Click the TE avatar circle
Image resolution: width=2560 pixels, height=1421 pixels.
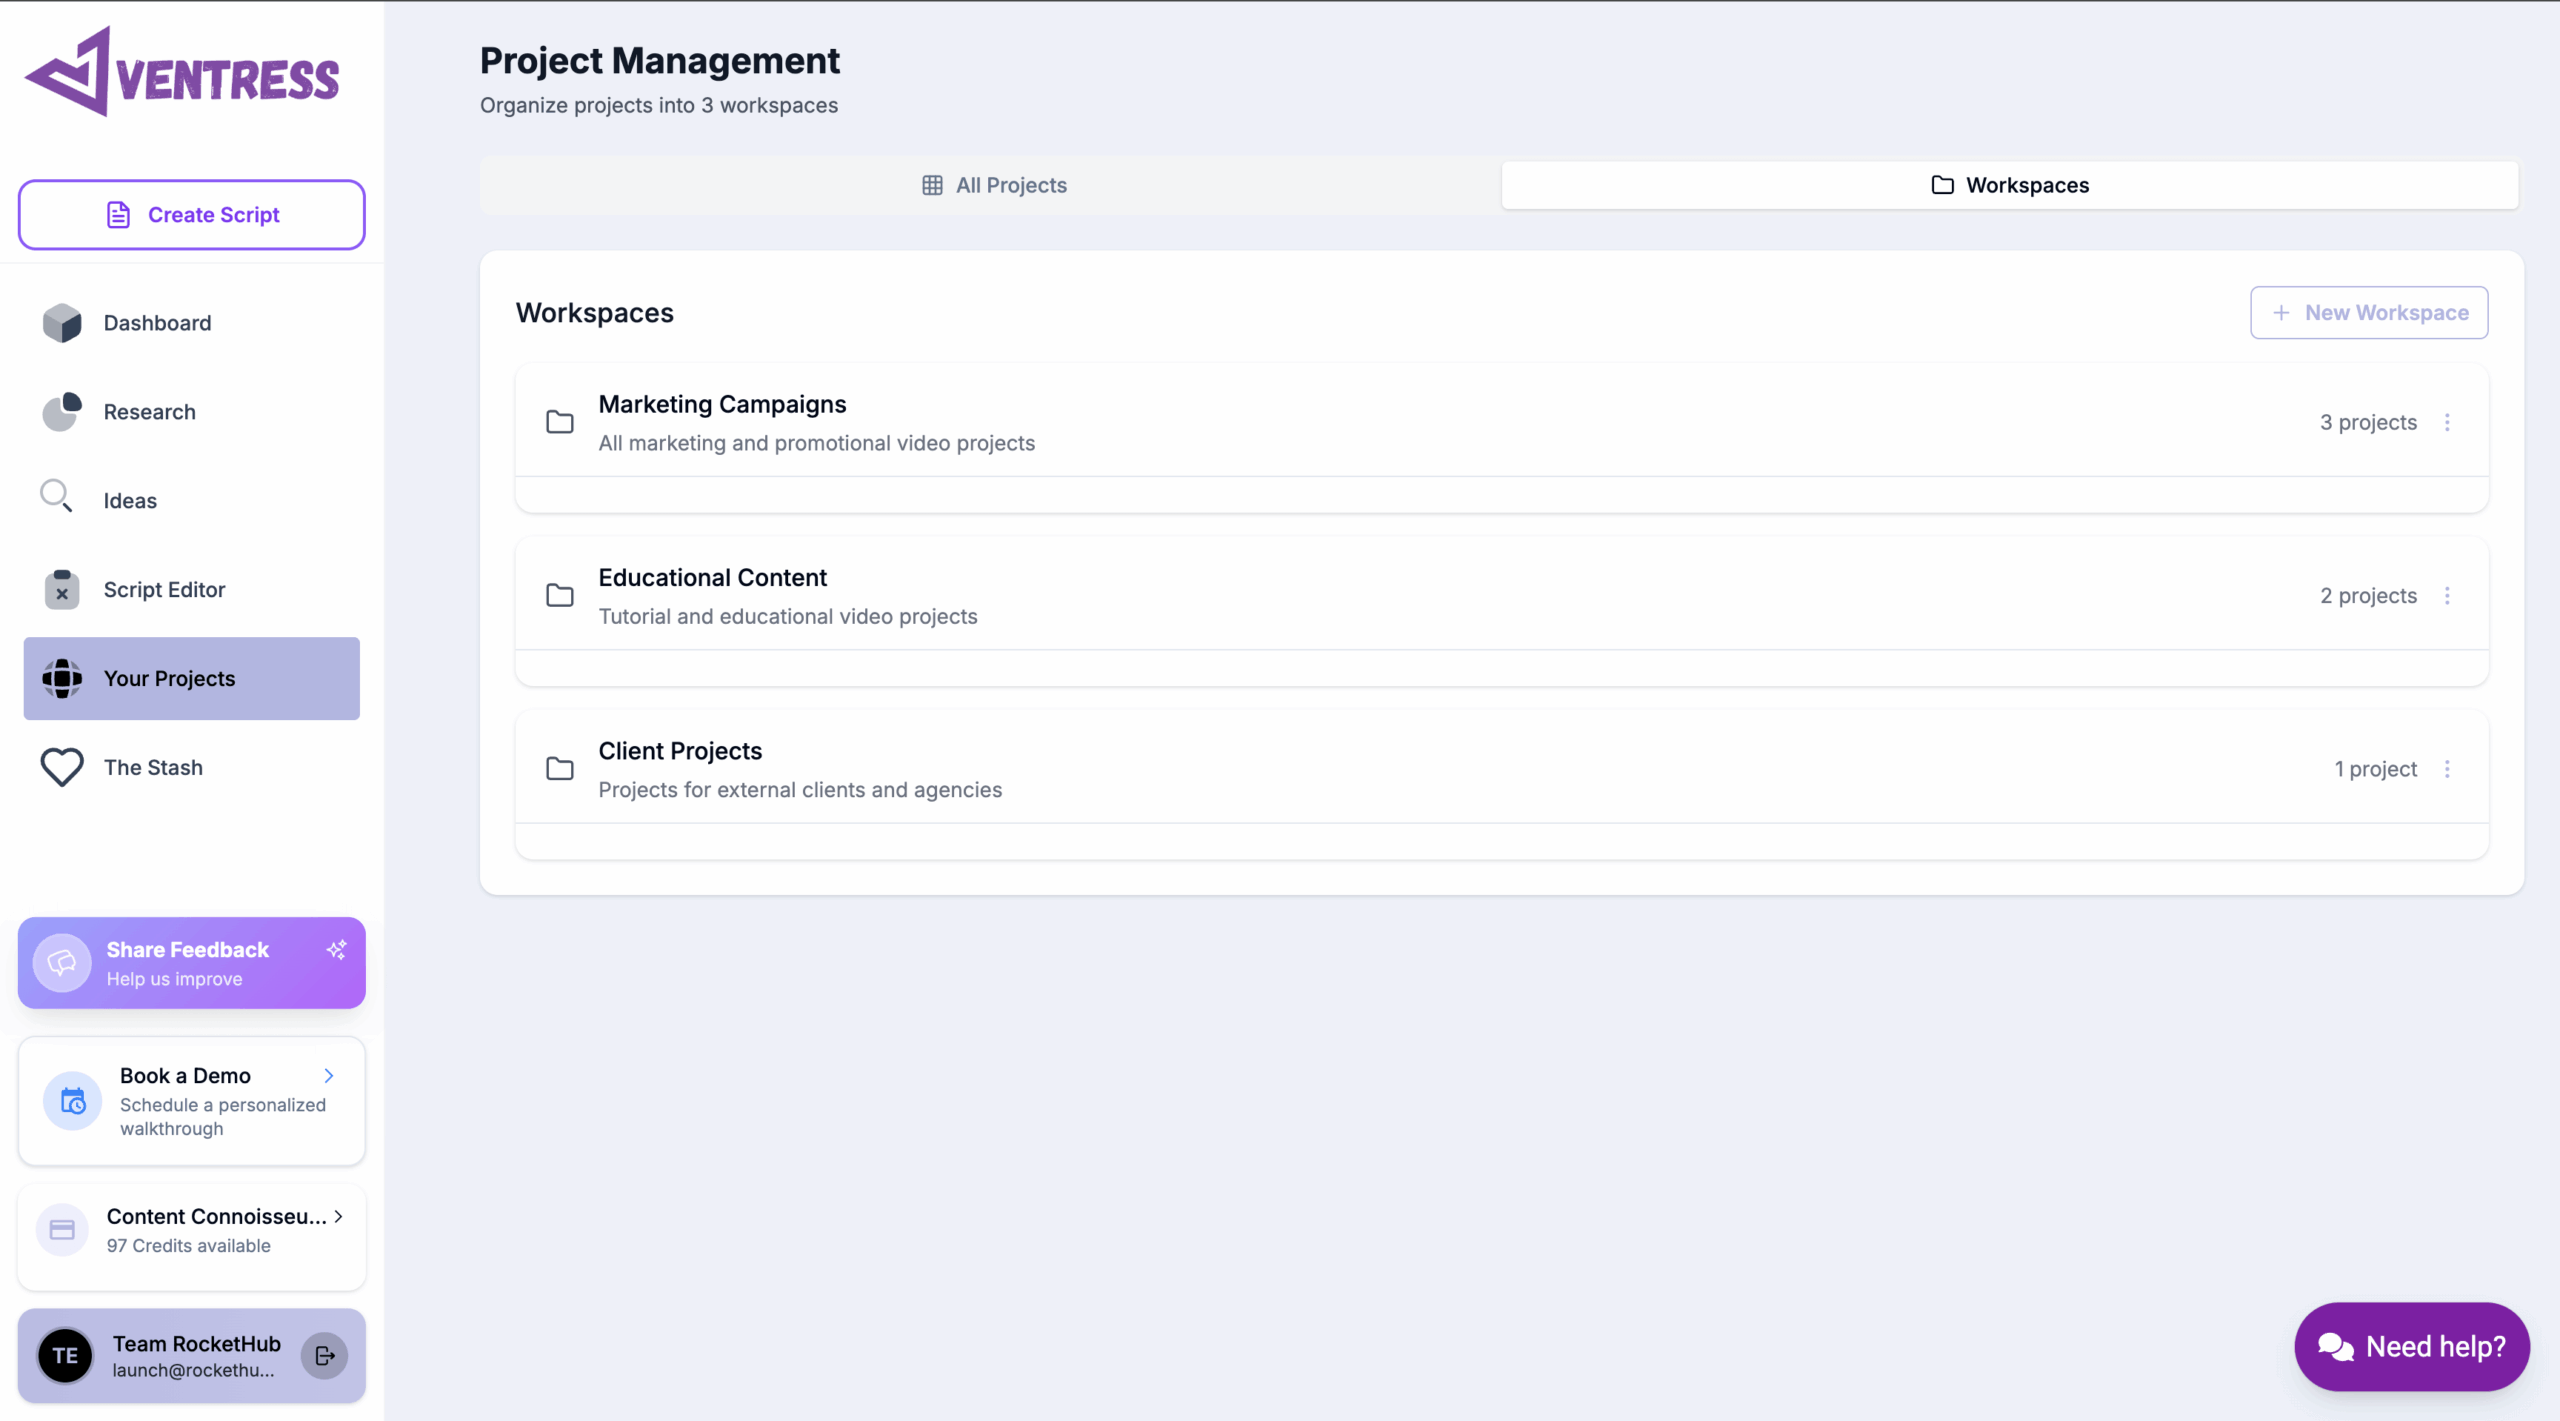[65, 1356]
